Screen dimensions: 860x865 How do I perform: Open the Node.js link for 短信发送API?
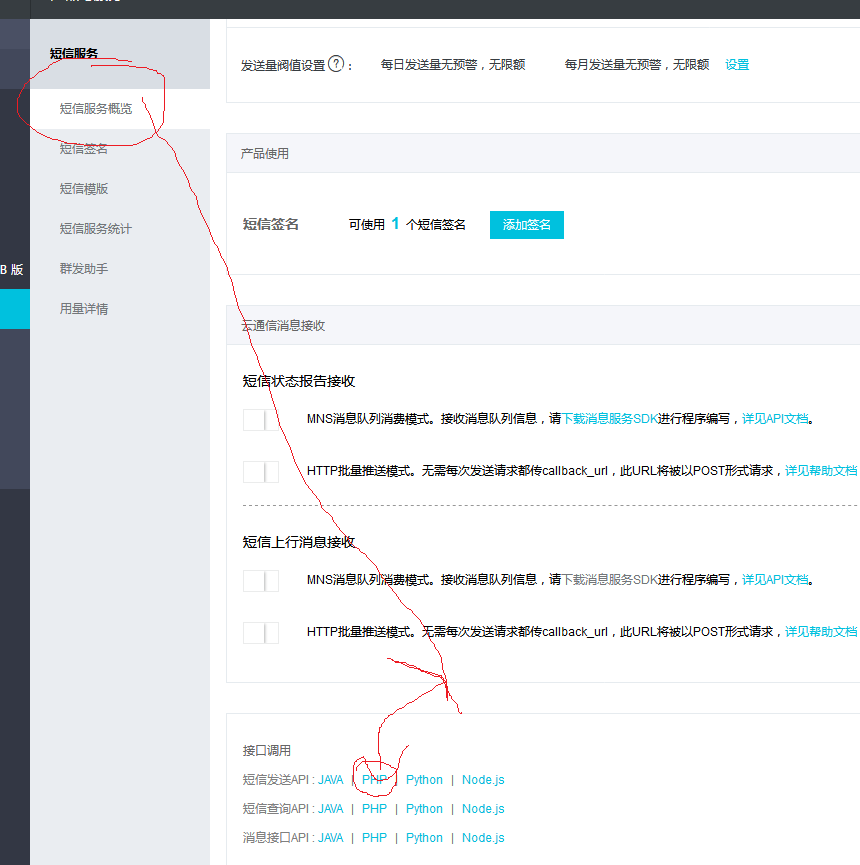[483, 780]
